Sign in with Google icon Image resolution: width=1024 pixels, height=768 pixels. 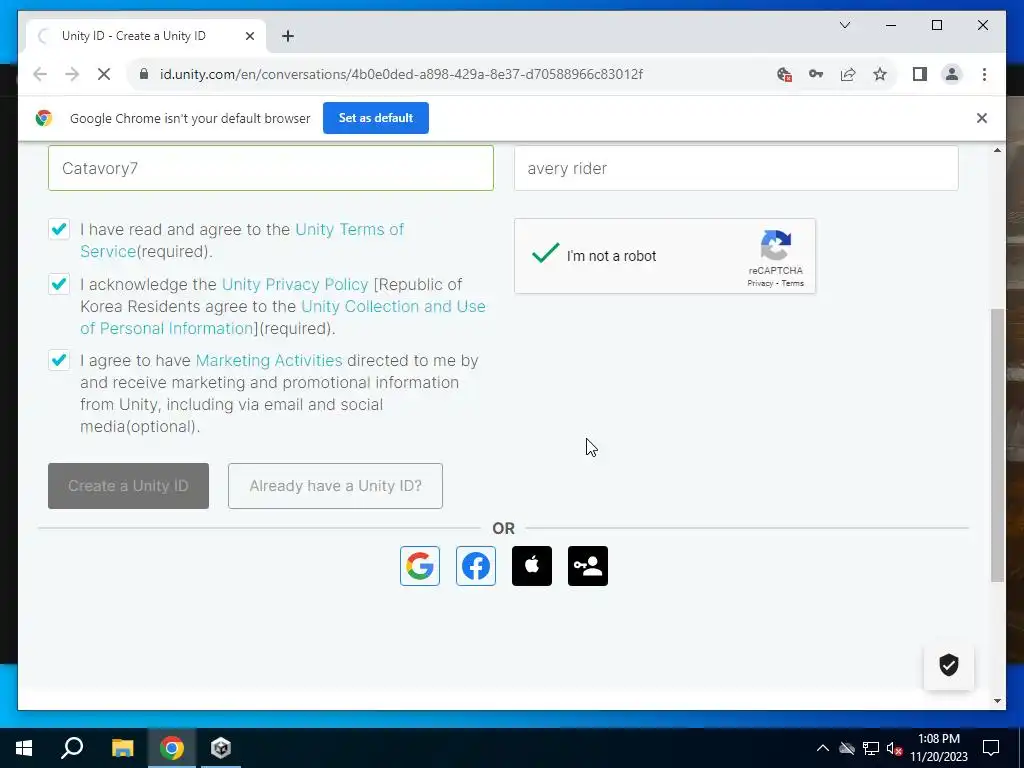tap(419, 566)
